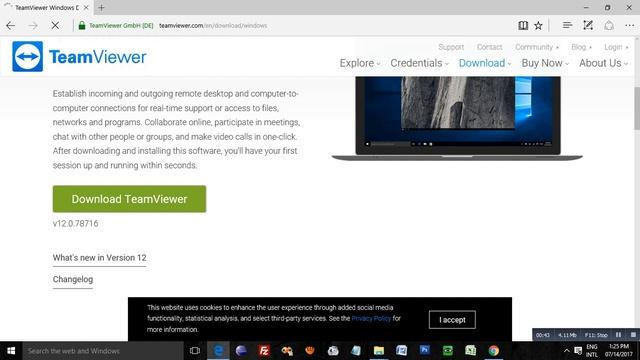Open What's new in Version 12
This screenshot has height=360, width=640.
99,258
